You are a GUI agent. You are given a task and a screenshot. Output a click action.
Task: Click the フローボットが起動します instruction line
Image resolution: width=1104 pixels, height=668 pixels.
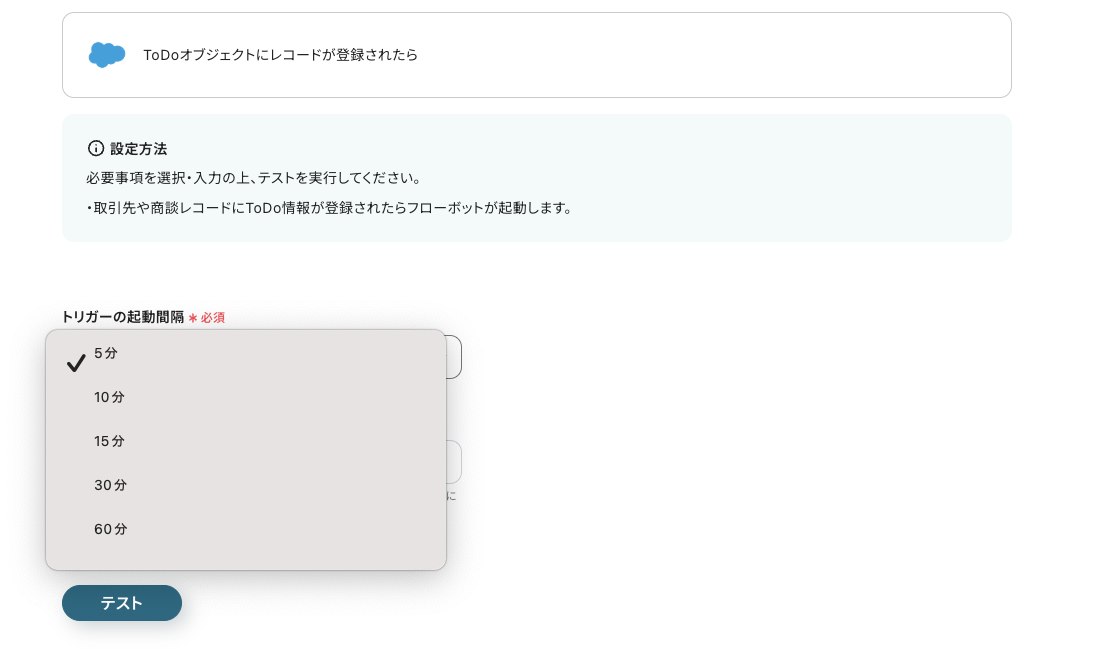click(x=330, y=208)
